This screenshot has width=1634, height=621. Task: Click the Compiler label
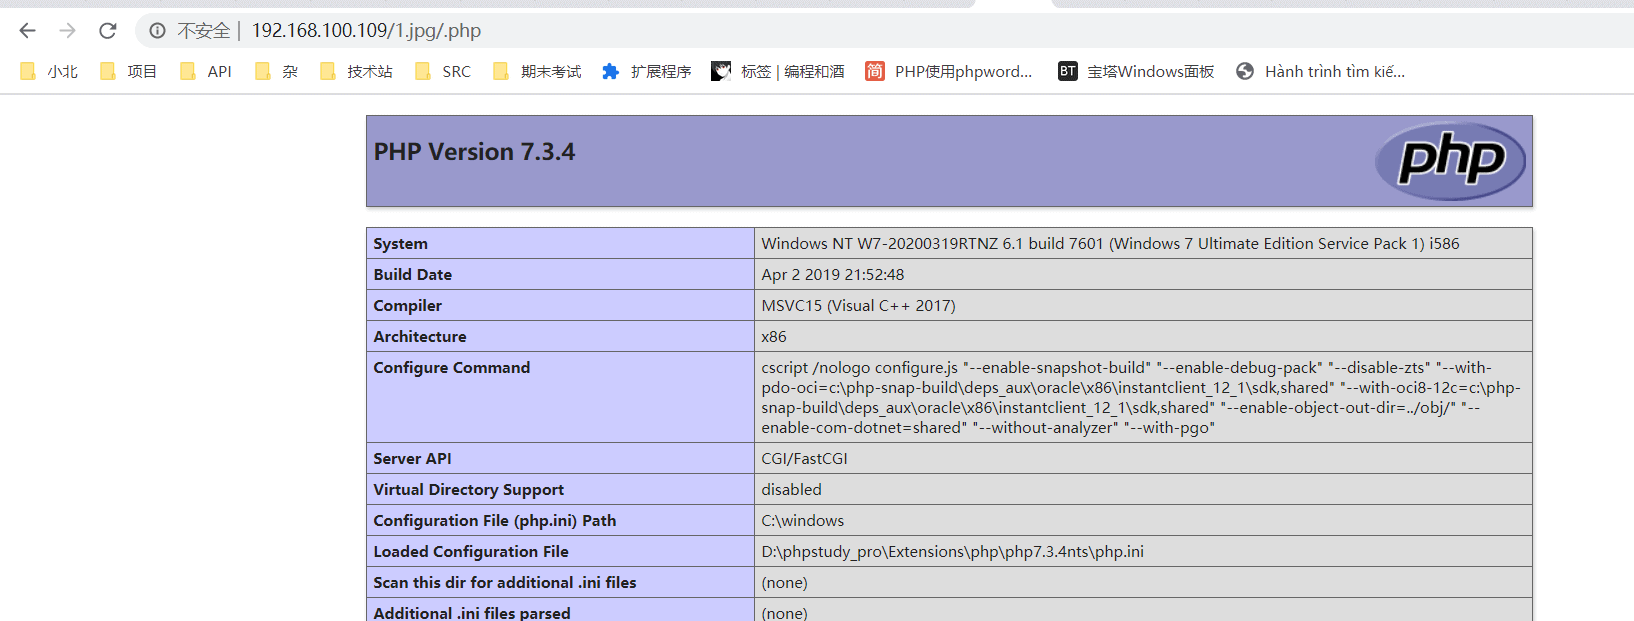tap(407, 306)
